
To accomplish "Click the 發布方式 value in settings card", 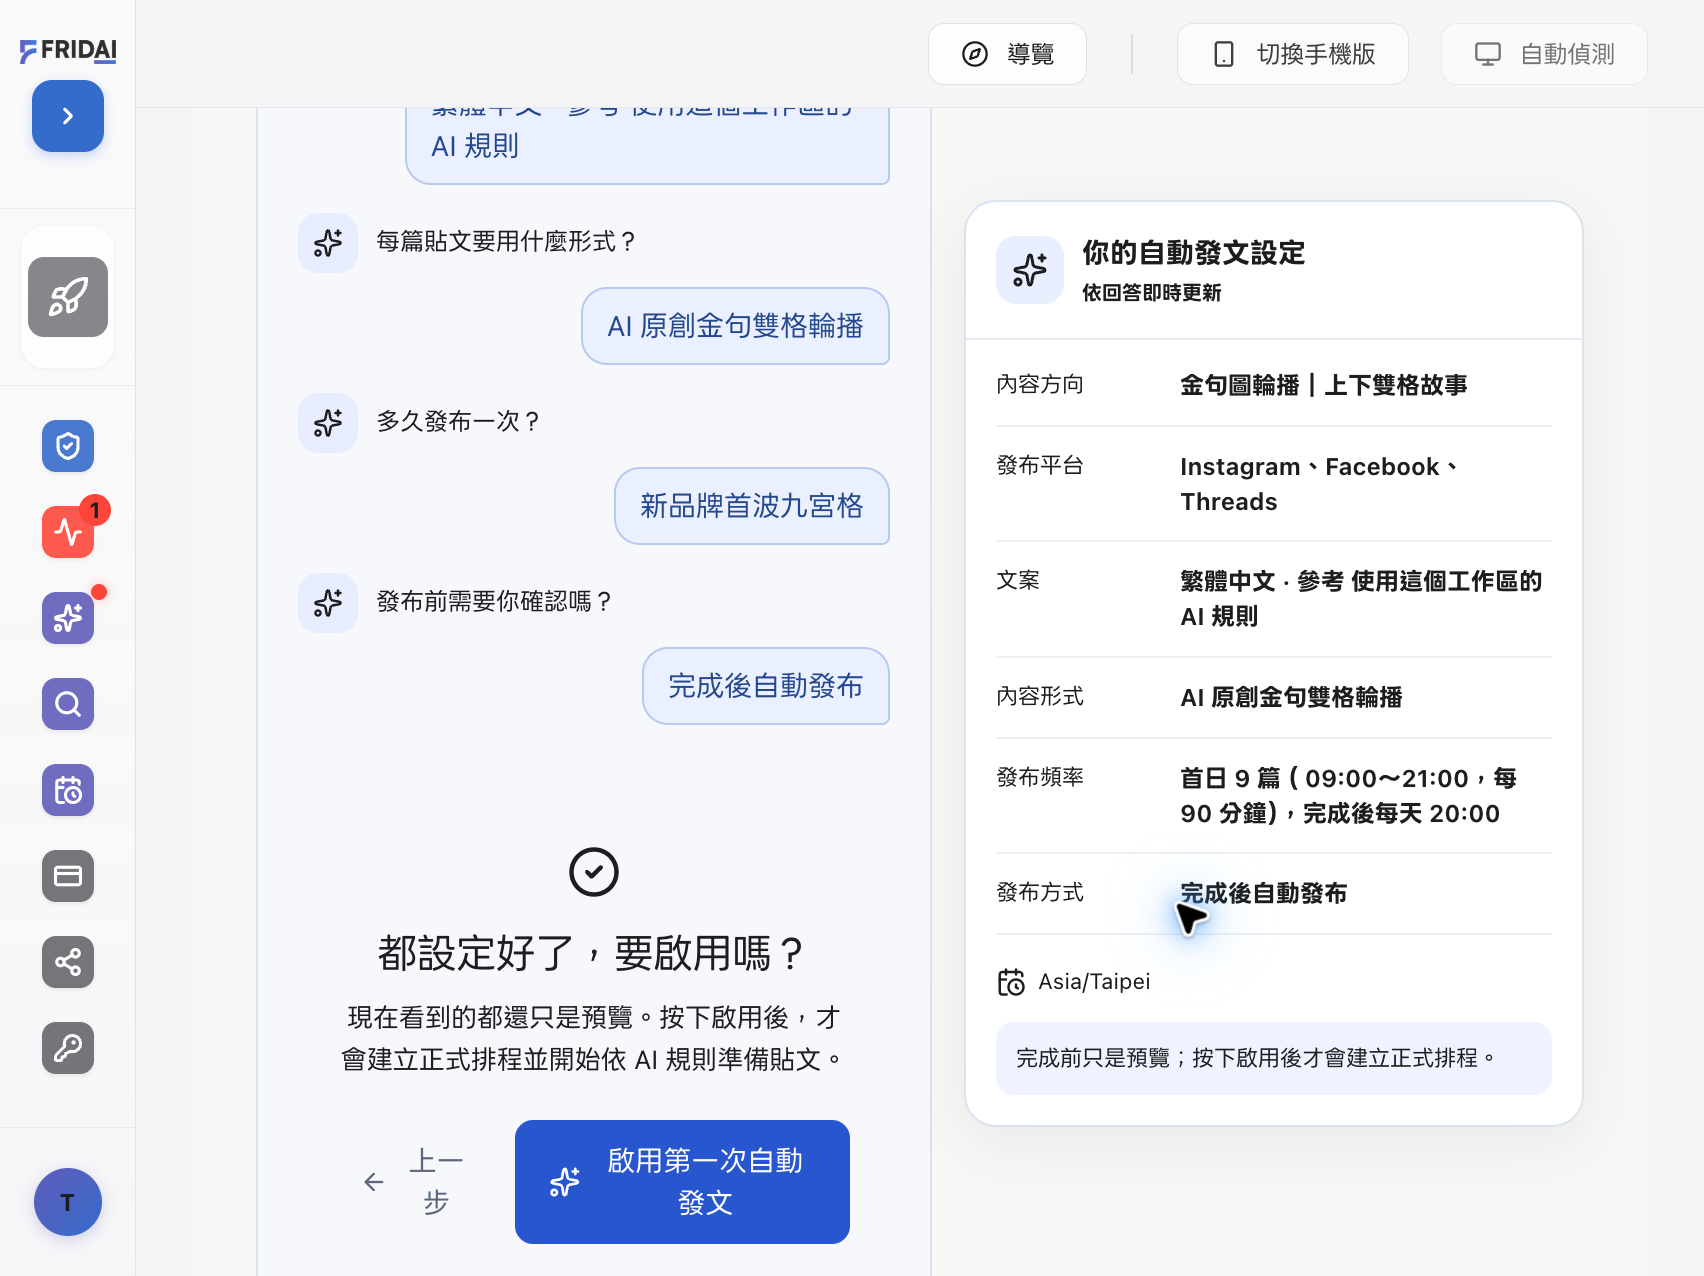I will click(1264, 893).
